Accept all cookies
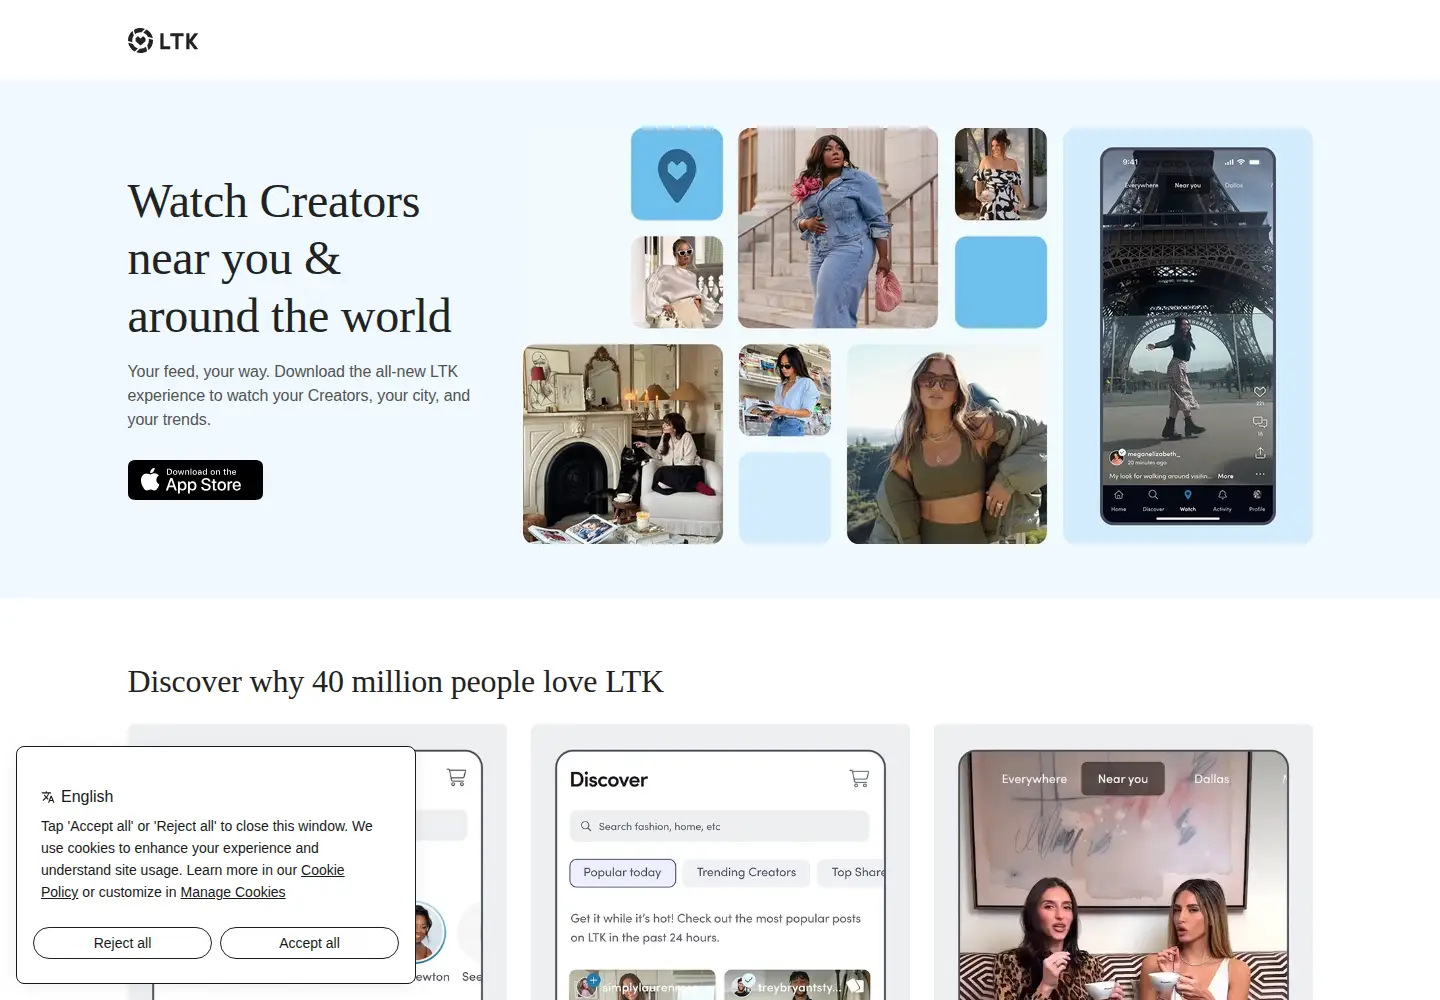 click(309, 943)
